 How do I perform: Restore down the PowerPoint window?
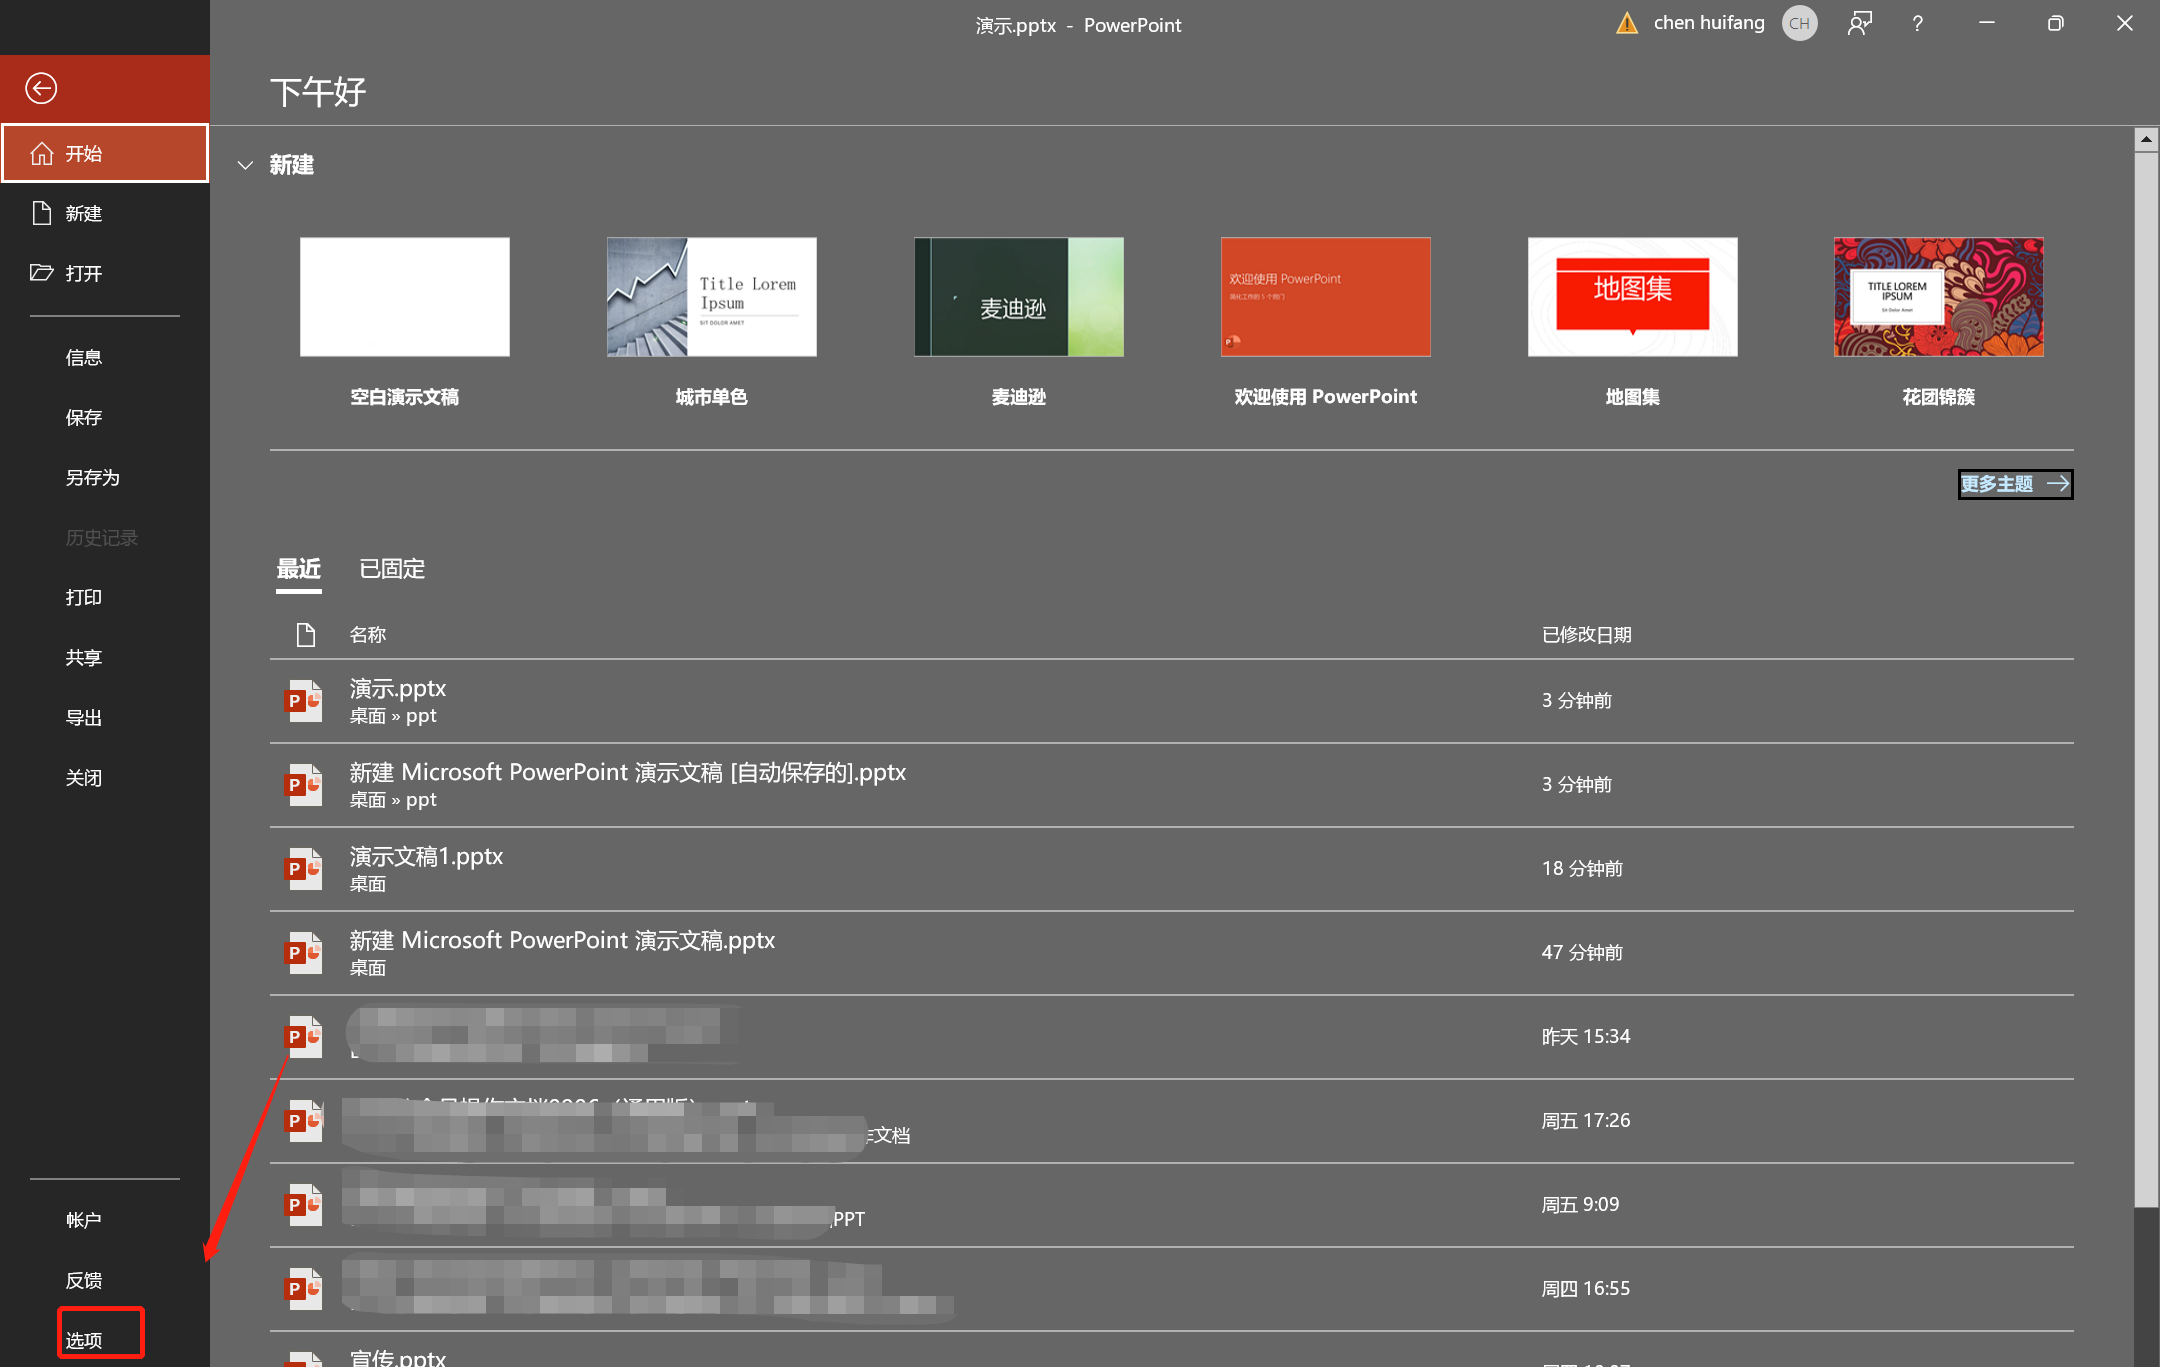2056,23
